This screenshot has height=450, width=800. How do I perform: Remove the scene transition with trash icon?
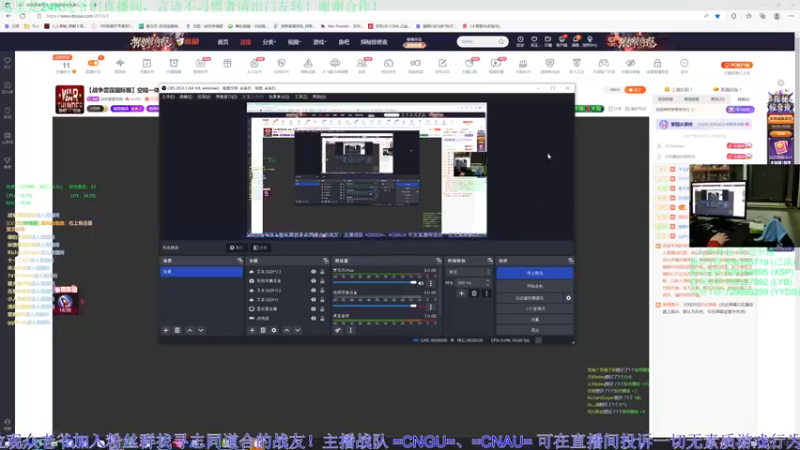[x=474, y=293]
